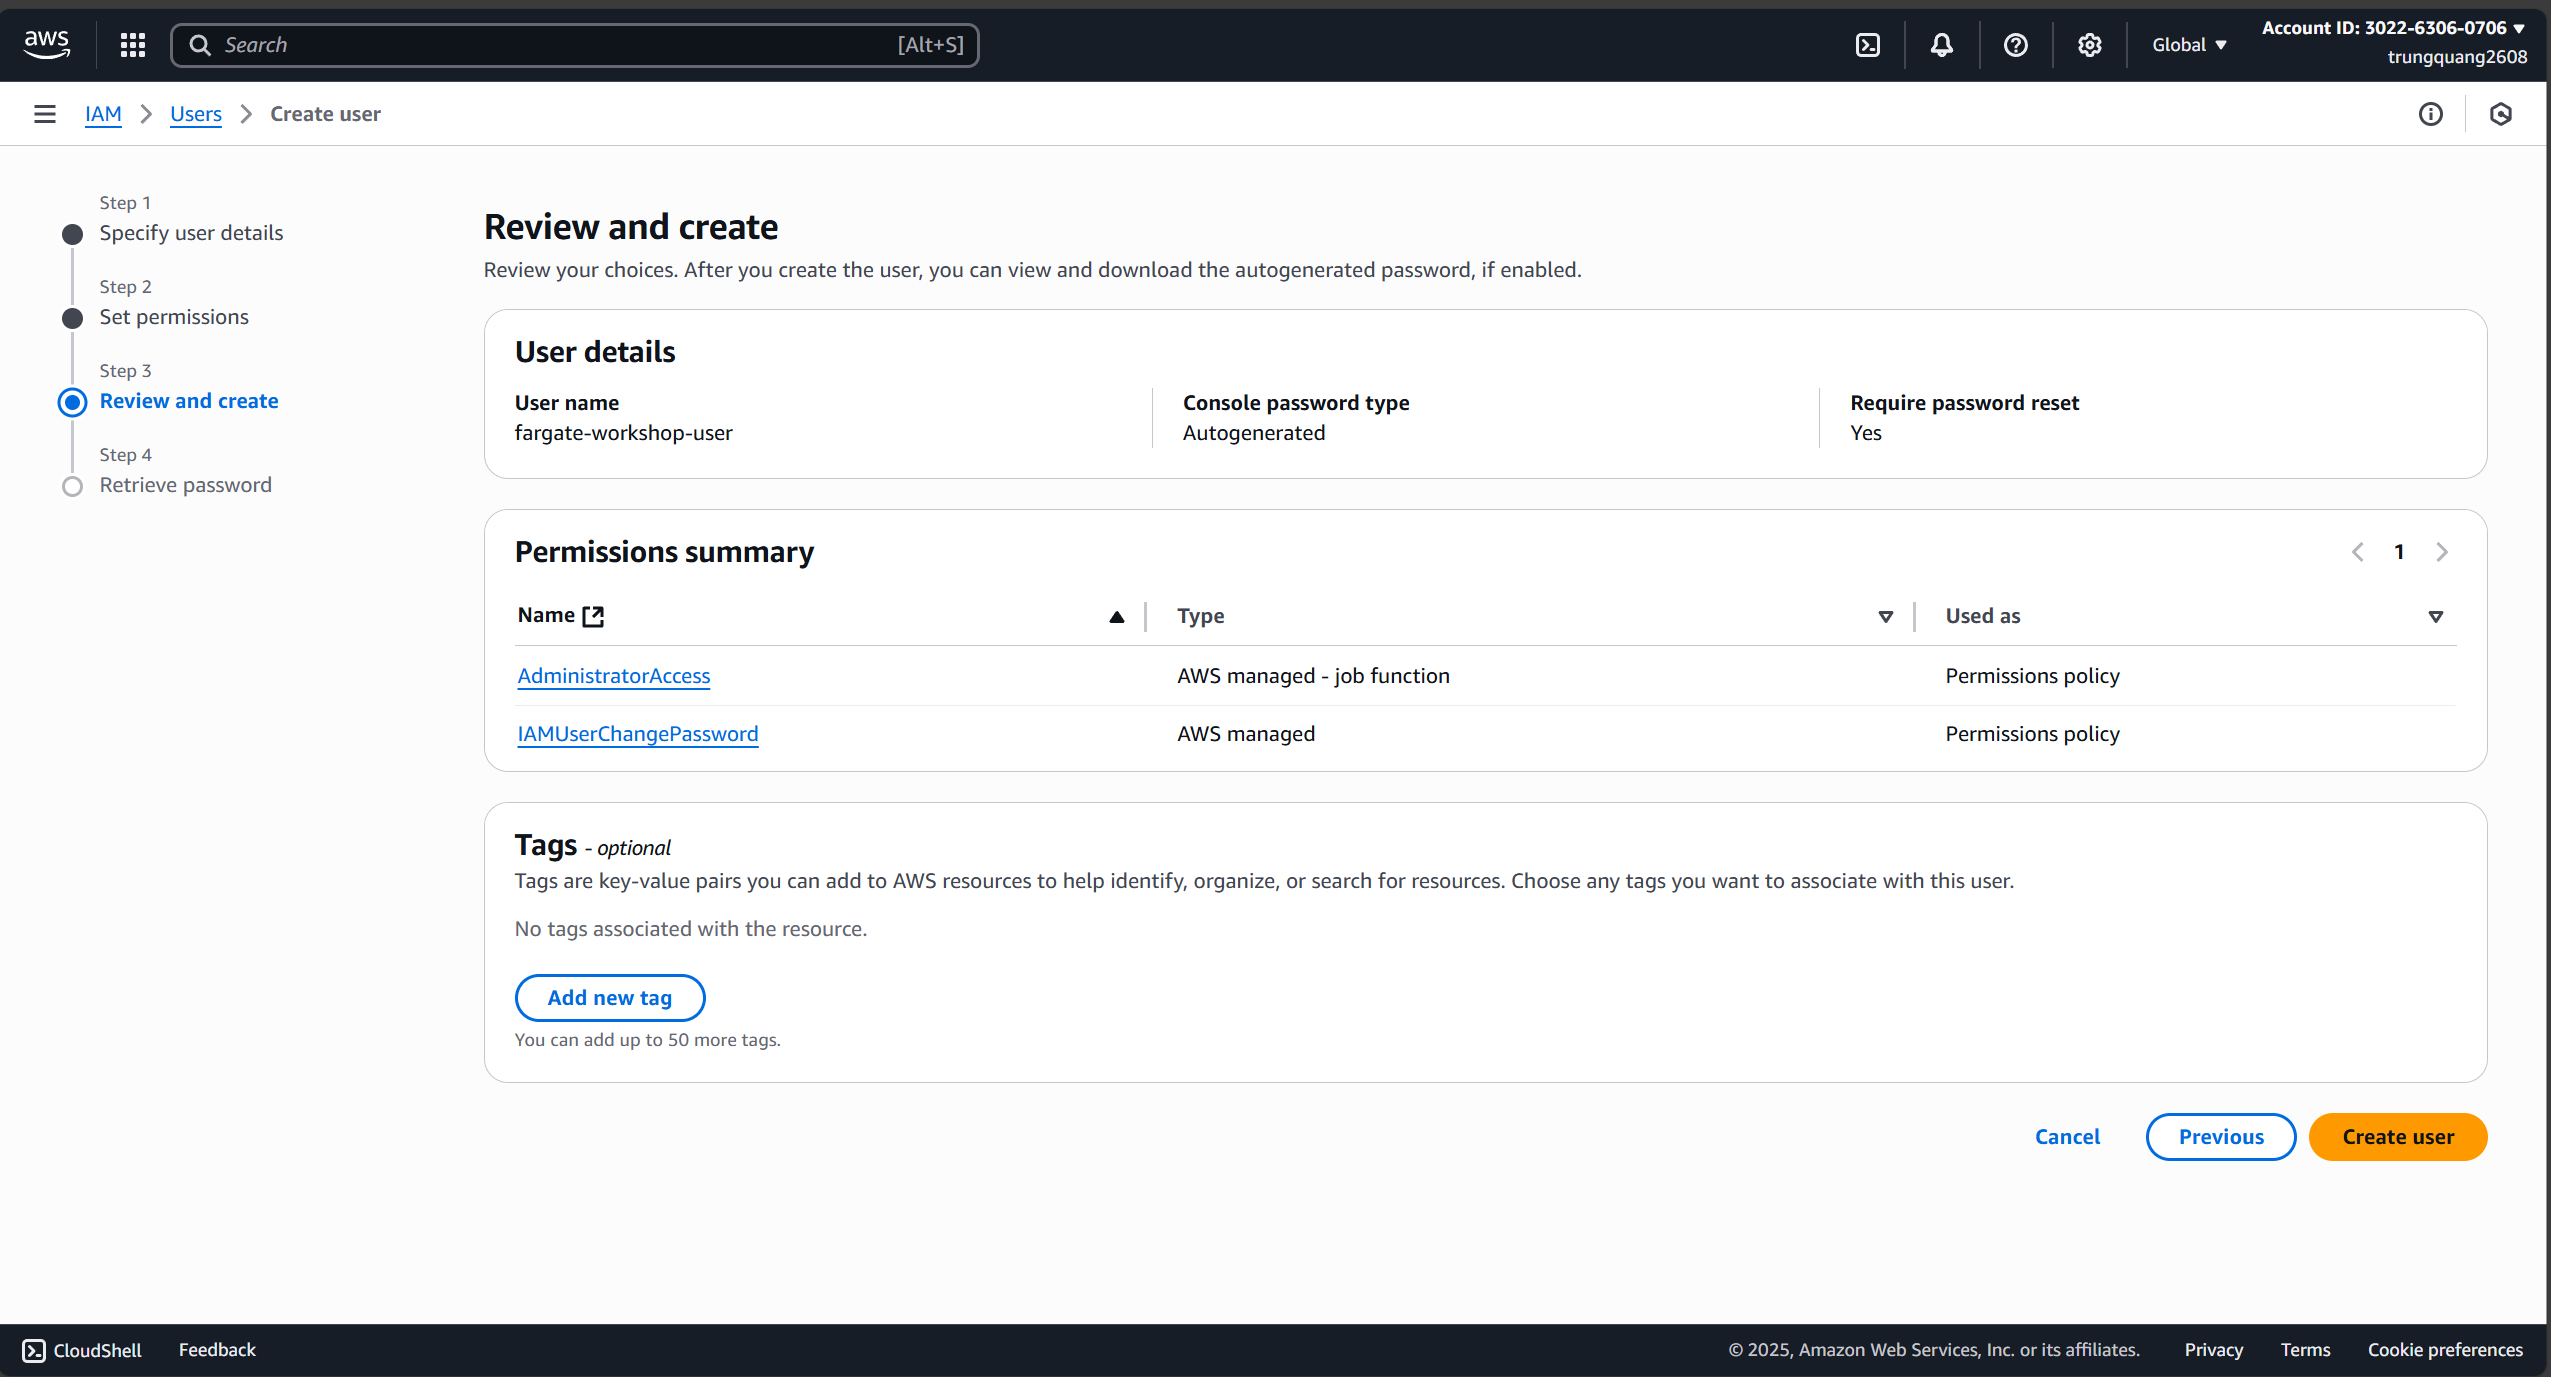Screen dimensions: 2551x1377
Task: Navigate to Users breadcrumb
Action: tap(196, 114)
